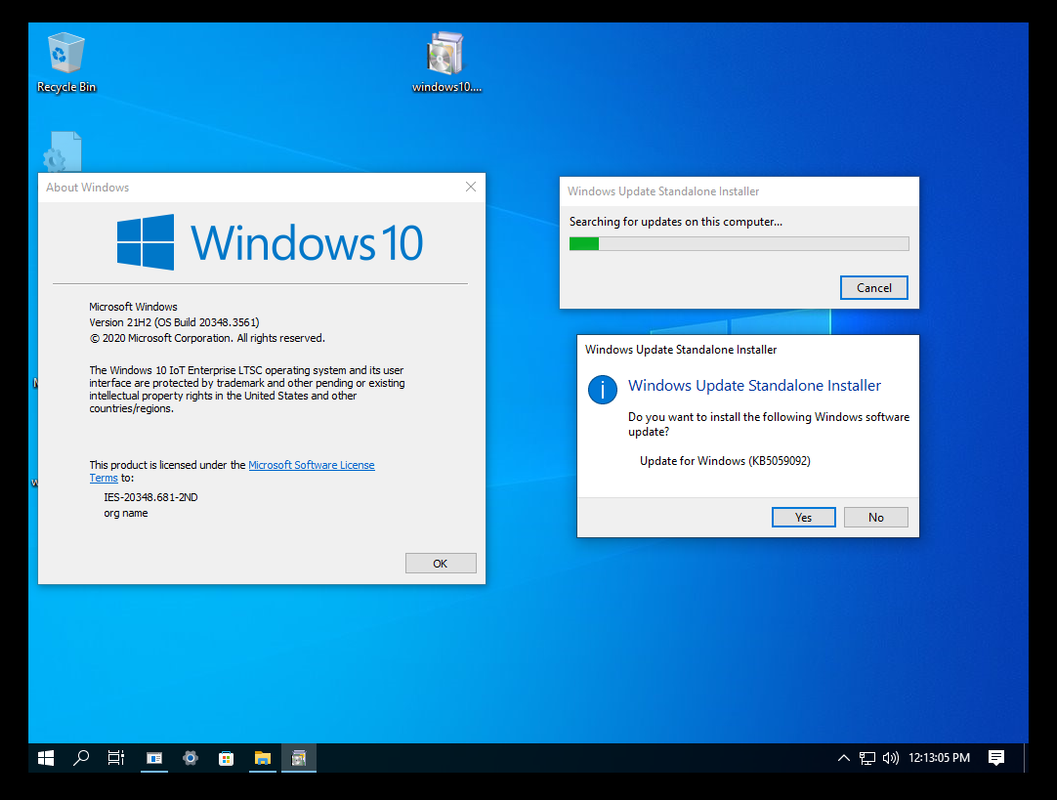The height and width of the screenshot is (800, 1057).
Task: Select the gear file icon under Recycle Bin
Action: 62,152
